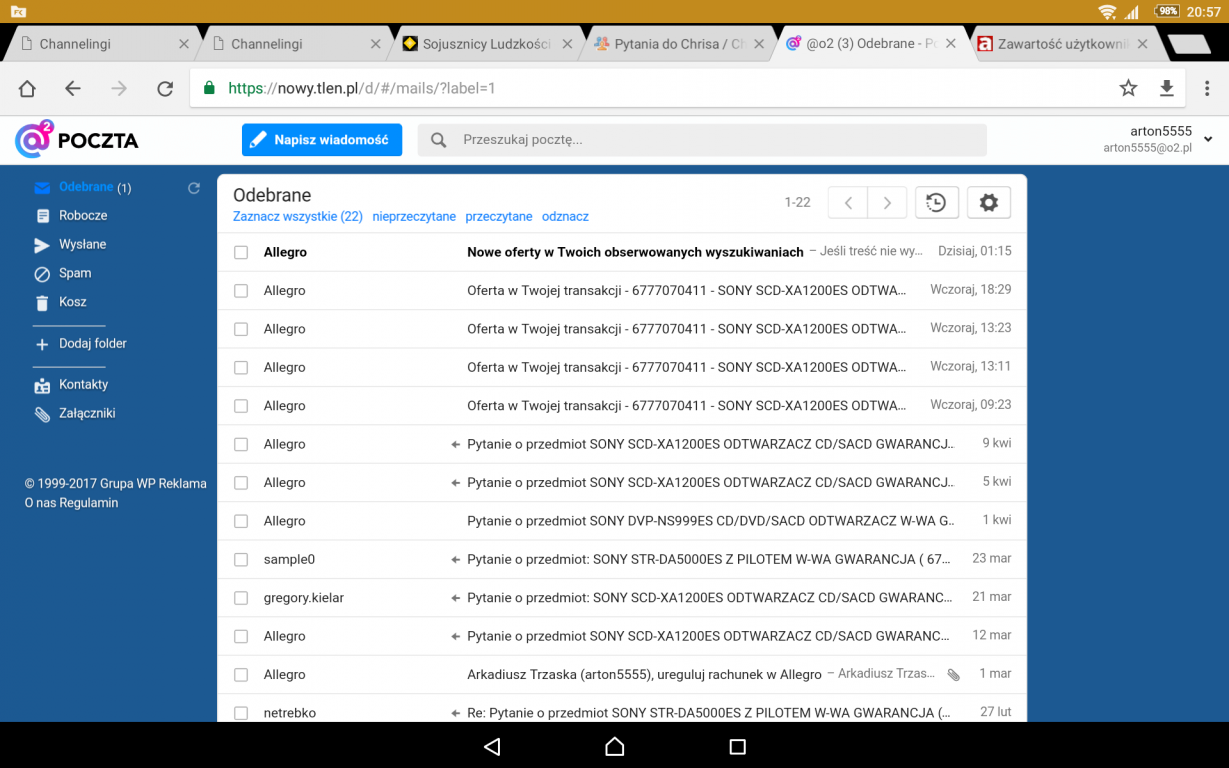The width and height of the screenshot is (1229, 768).
Task: Check the box for the 5 kwi email
Action: pos(241,483)
